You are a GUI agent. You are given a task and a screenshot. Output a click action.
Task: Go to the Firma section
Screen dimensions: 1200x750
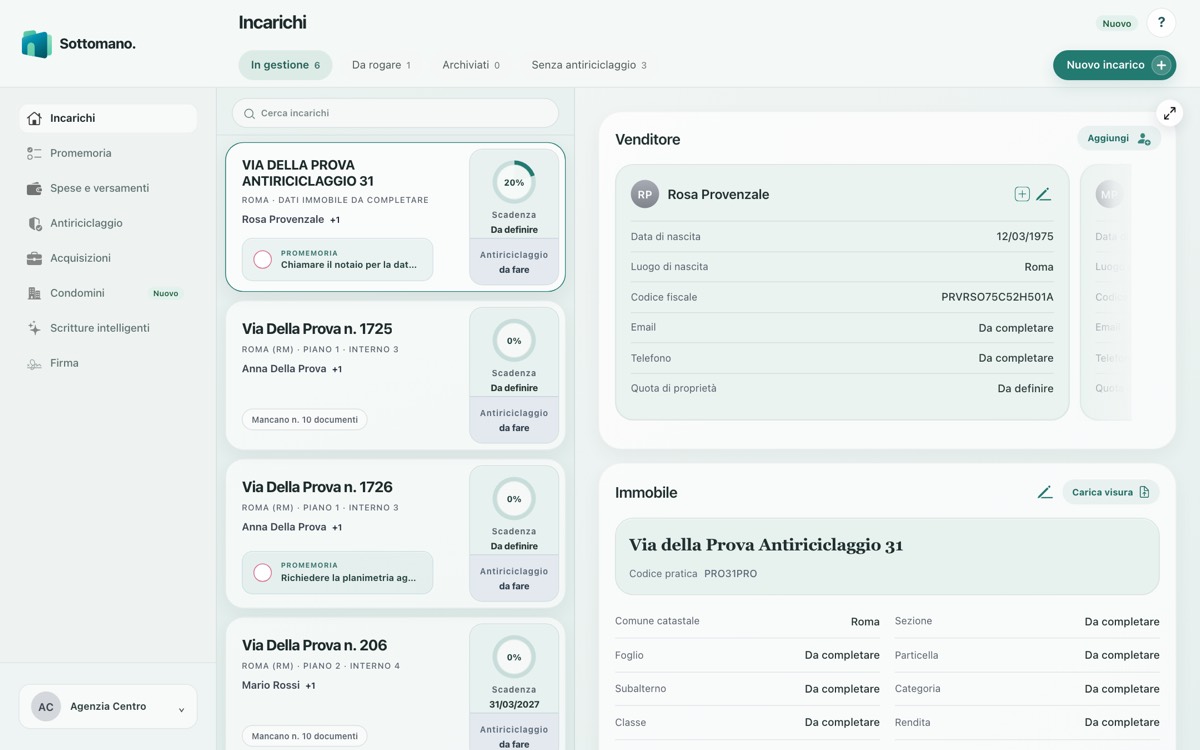tap(108, 363)
